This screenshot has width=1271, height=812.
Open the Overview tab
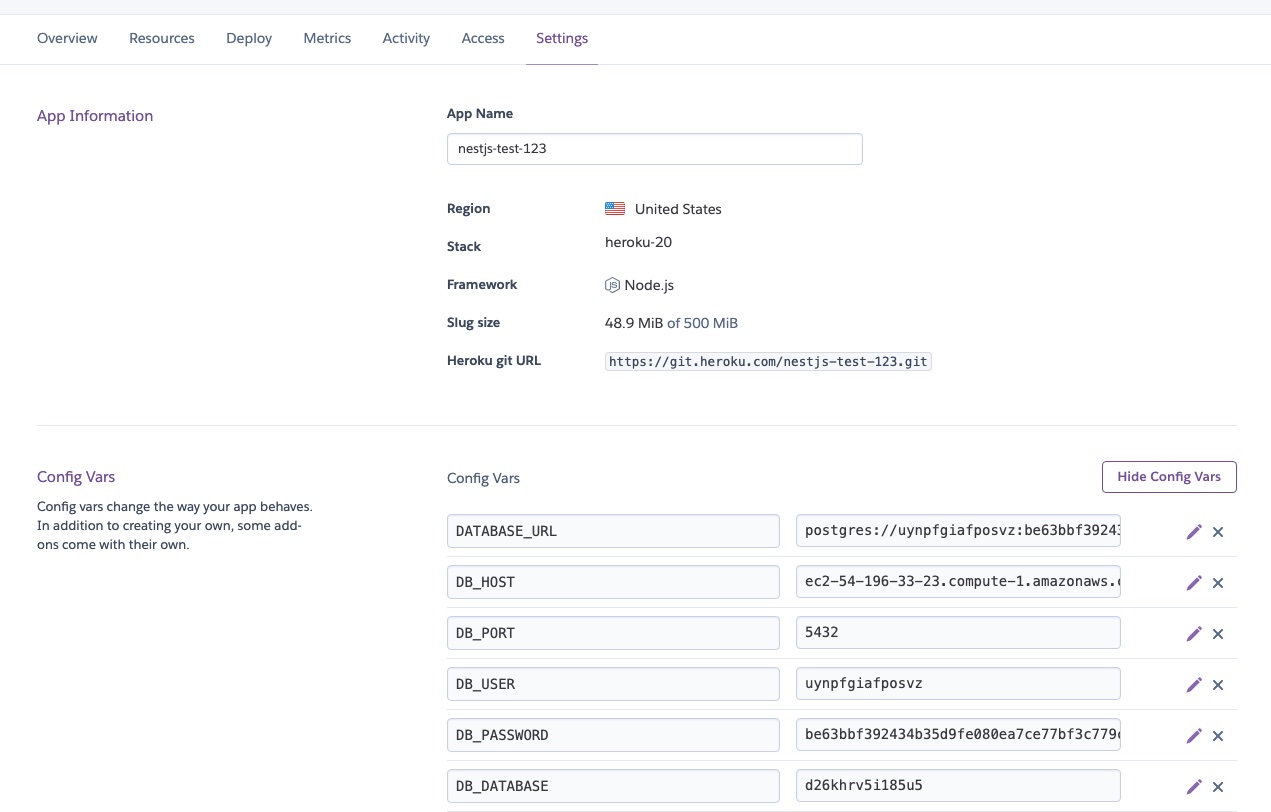67,38
